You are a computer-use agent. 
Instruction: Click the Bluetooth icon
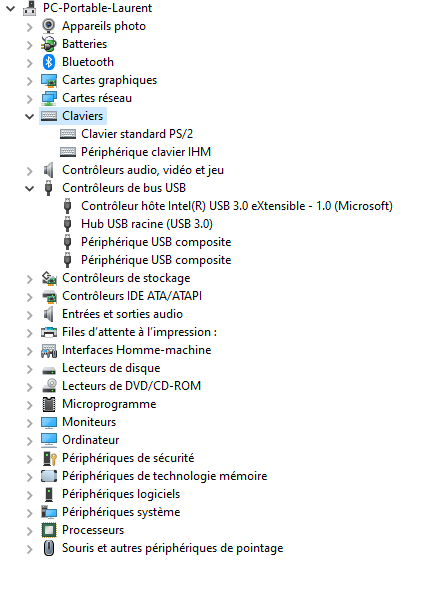click(48, 62)
